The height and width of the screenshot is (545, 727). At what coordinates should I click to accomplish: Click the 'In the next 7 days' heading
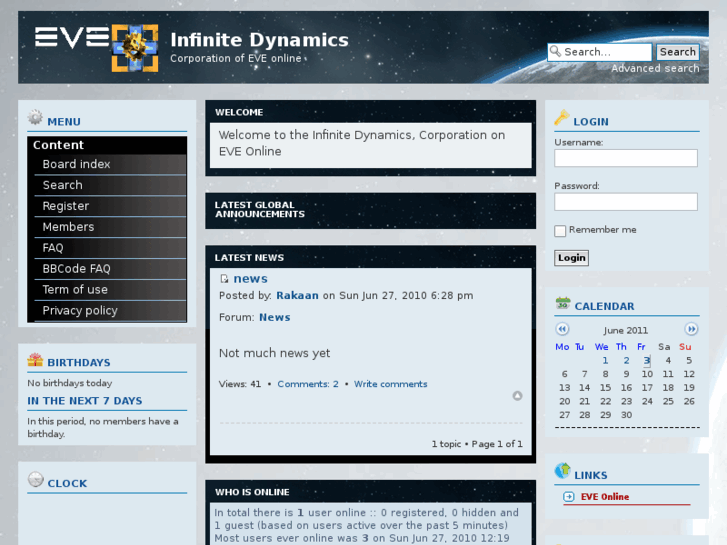pyautogui.click(x=85, y=401)
